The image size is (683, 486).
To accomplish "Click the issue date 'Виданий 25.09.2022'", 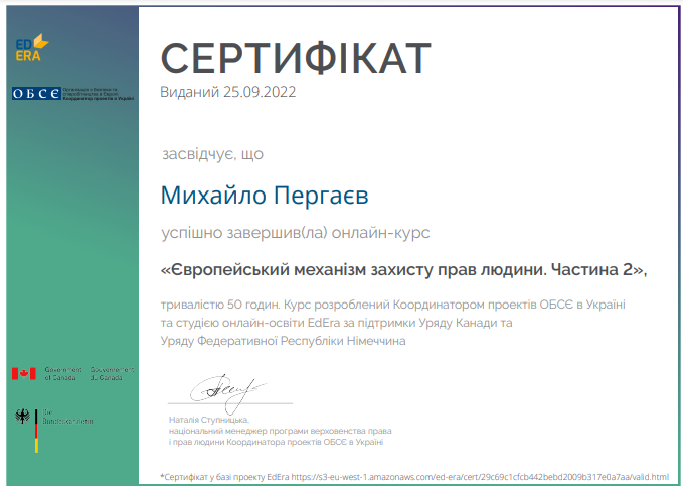I will pos(228,92).
